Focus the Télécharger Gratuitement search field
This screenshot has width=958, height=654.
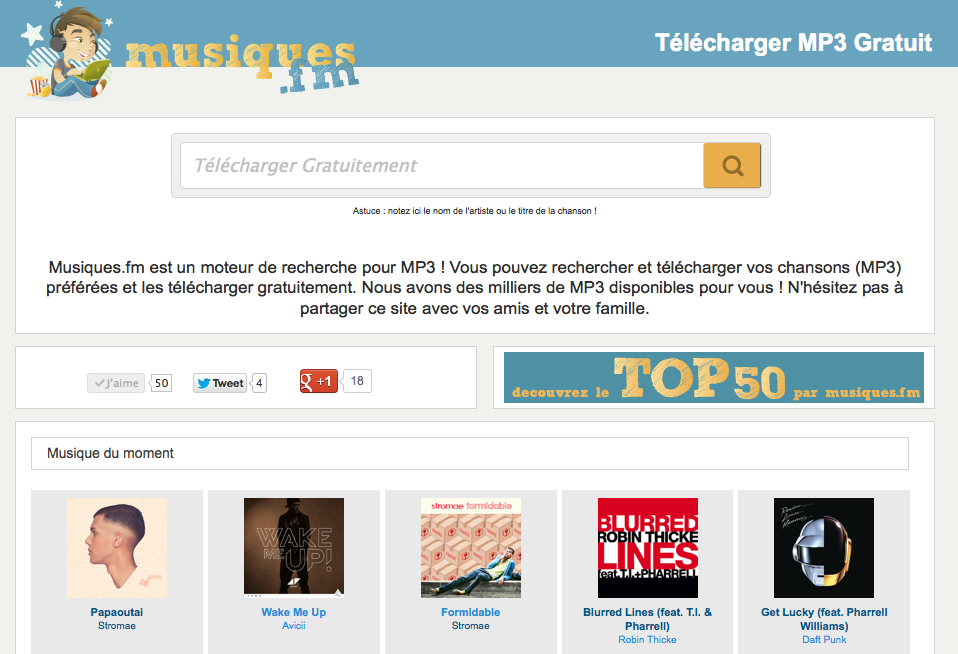click(442, 165)
